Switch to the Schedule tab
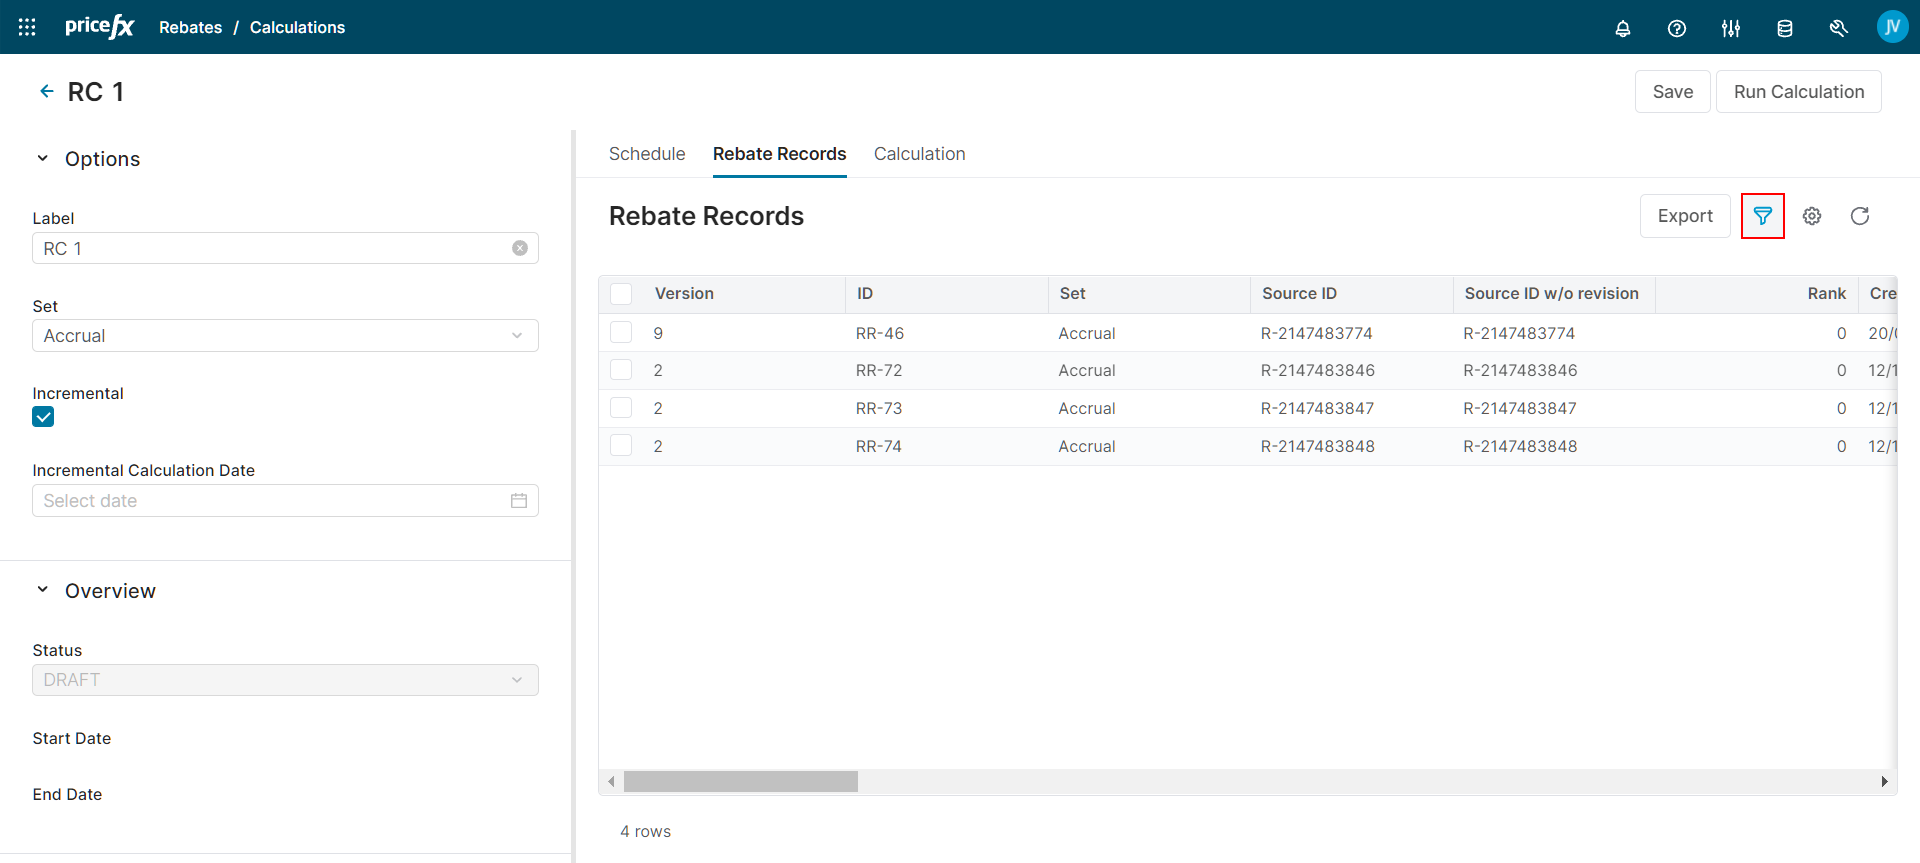1920x863 pixels. pyautogui.click(x=646, y=154)
